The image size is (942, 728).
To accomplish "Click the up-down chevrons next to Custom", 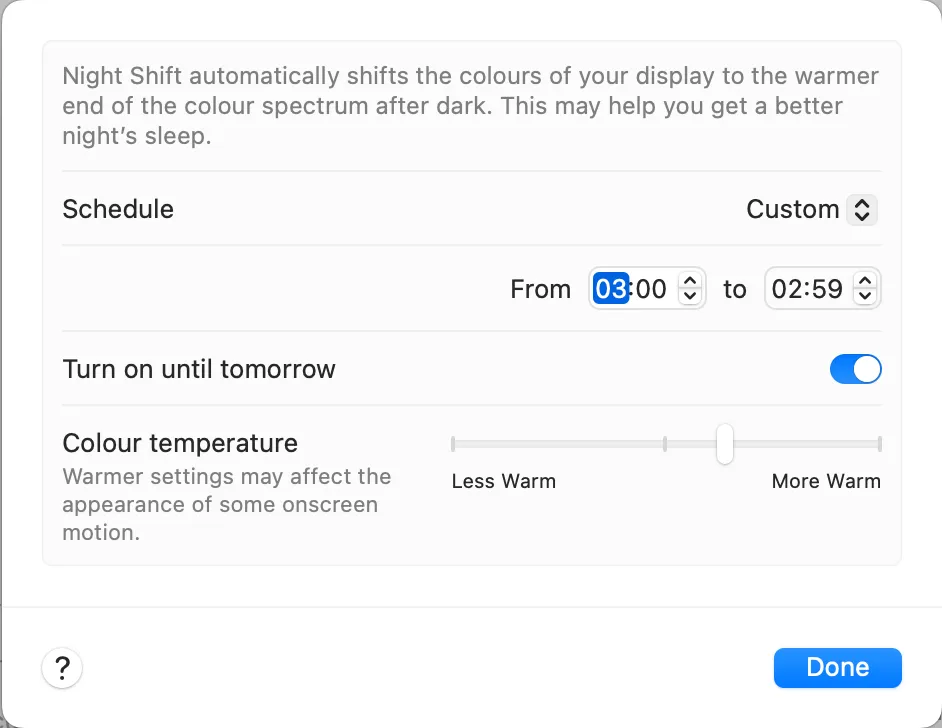I will [861, 209].
